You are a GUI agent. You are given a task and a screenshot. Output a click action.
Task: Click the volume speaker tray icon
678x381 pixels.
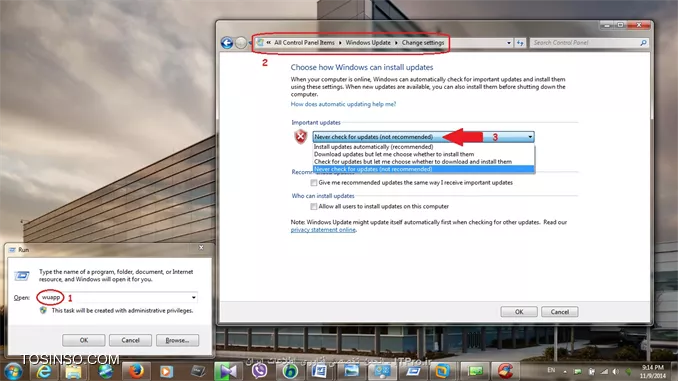[615, 371]
